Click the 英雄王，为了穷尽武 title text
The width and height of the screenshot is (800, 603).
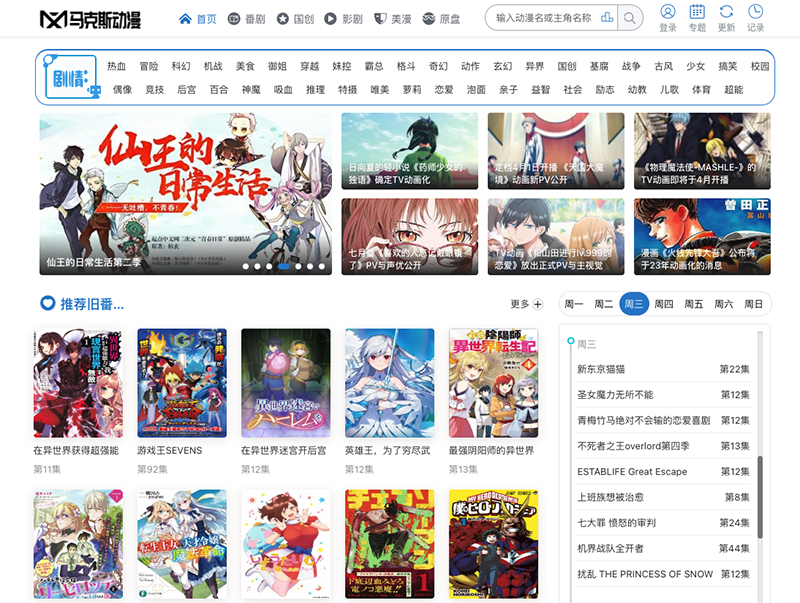coord(388,450)
